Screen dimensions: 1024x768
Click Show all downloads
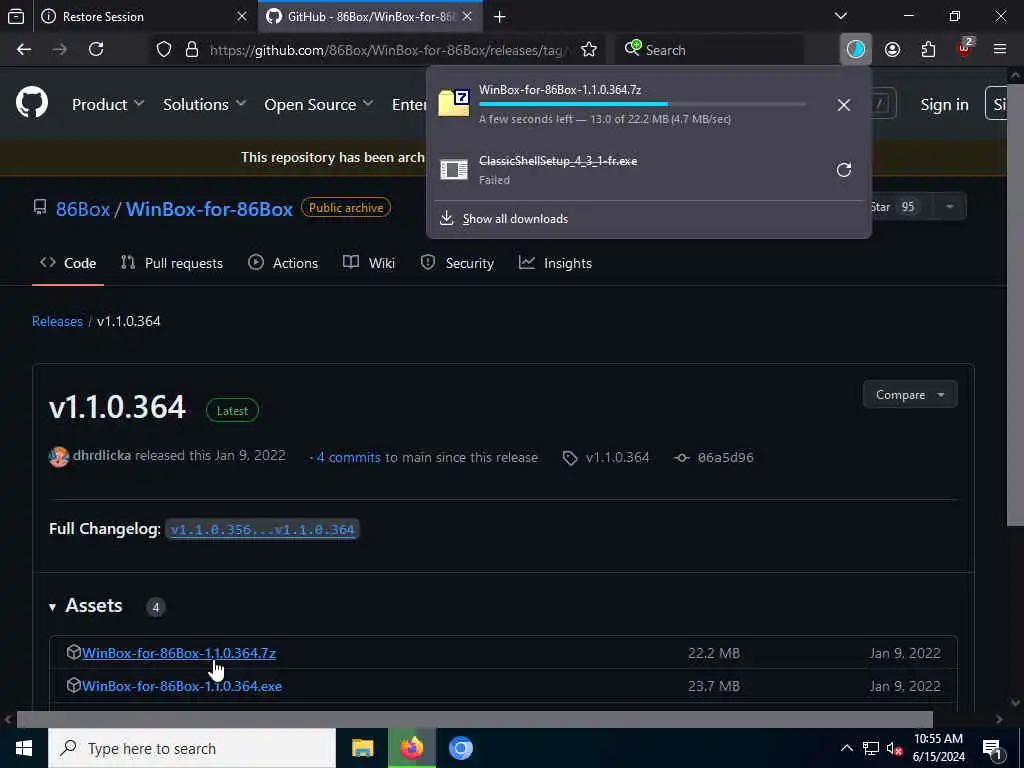click(x=515, y=219)
